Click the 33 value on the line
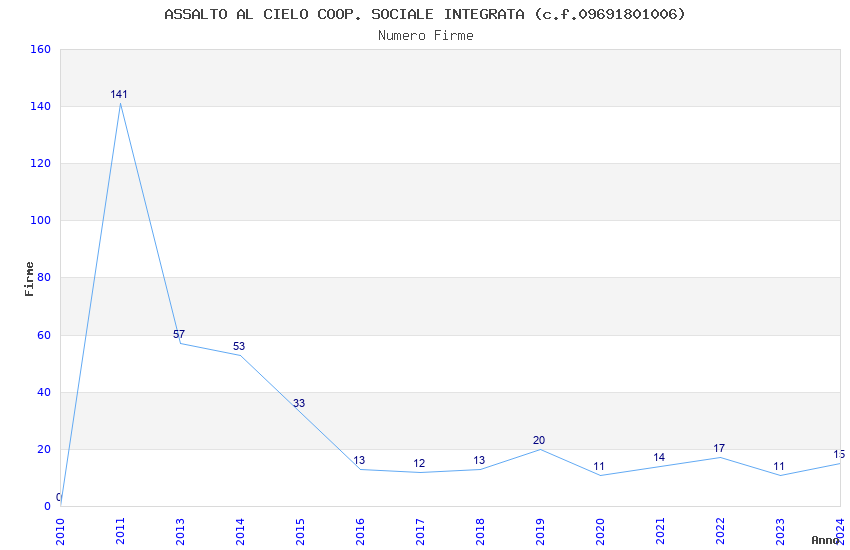Screen dimensions: 850x550 [x=299, y=404]
